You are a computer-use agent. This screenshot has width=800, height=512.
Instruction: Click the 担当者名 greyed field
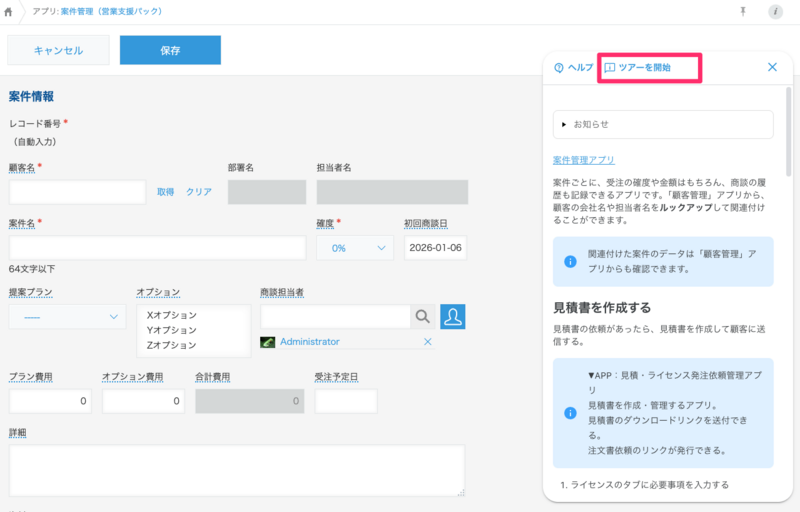pos(392,192)
